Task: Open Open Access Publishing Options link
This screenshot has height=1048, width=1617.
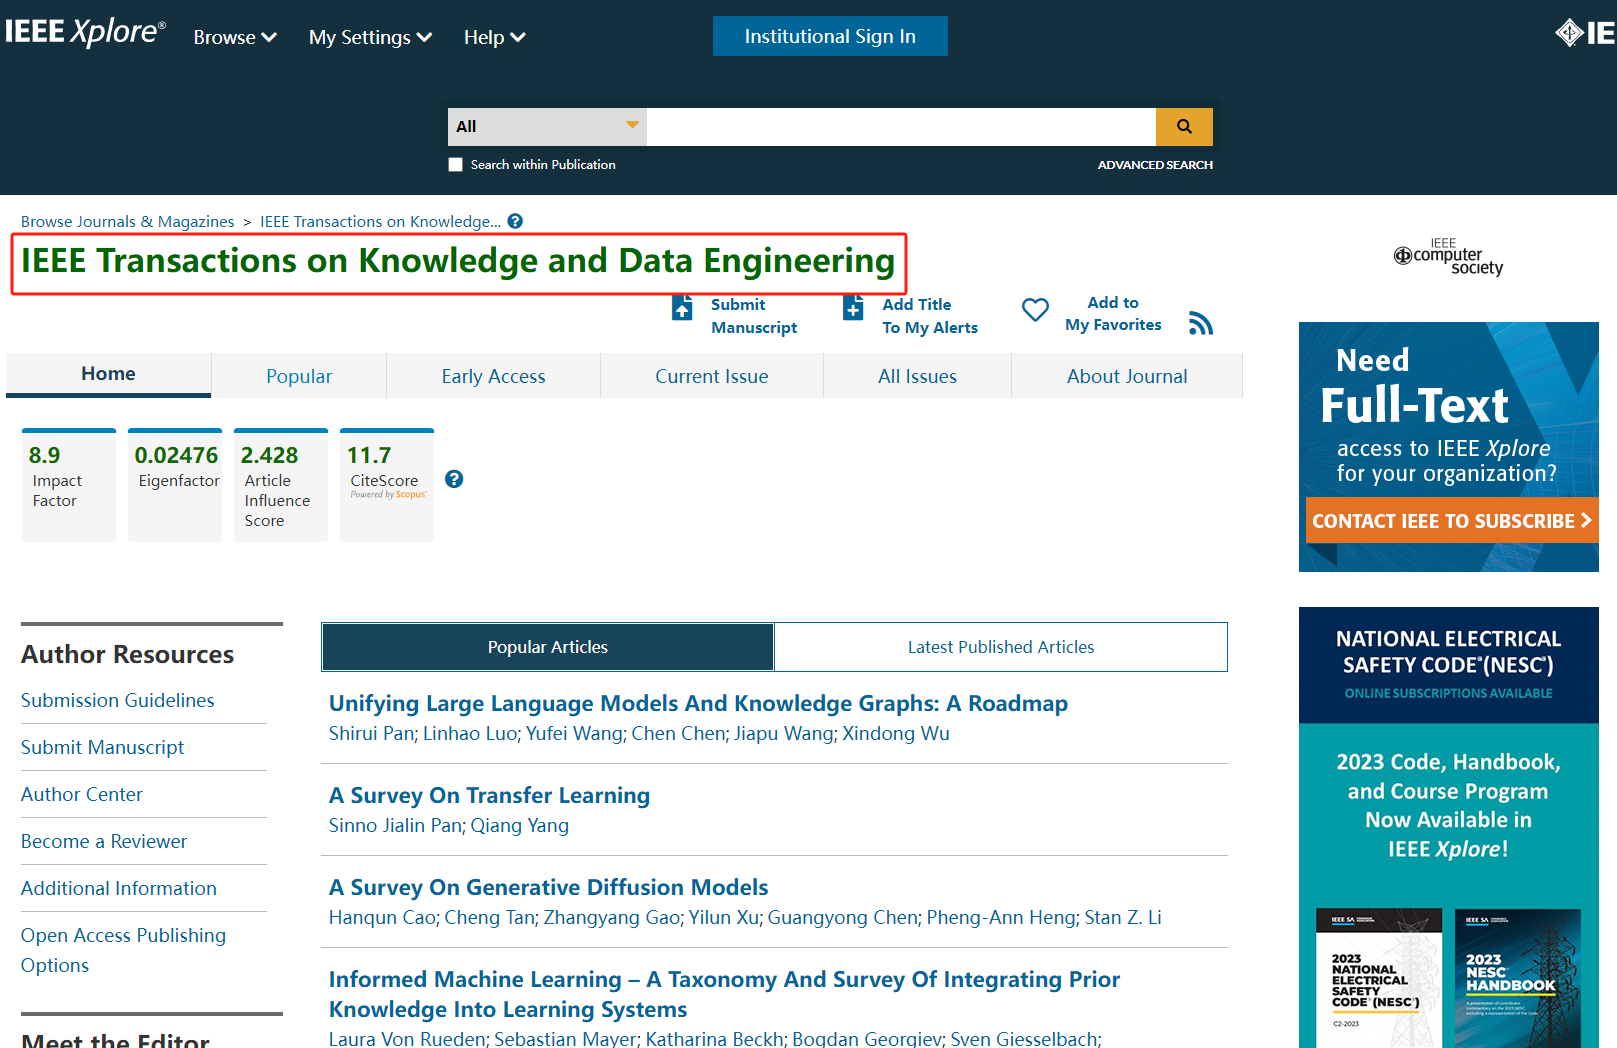Action: click(x=123, y=950)
